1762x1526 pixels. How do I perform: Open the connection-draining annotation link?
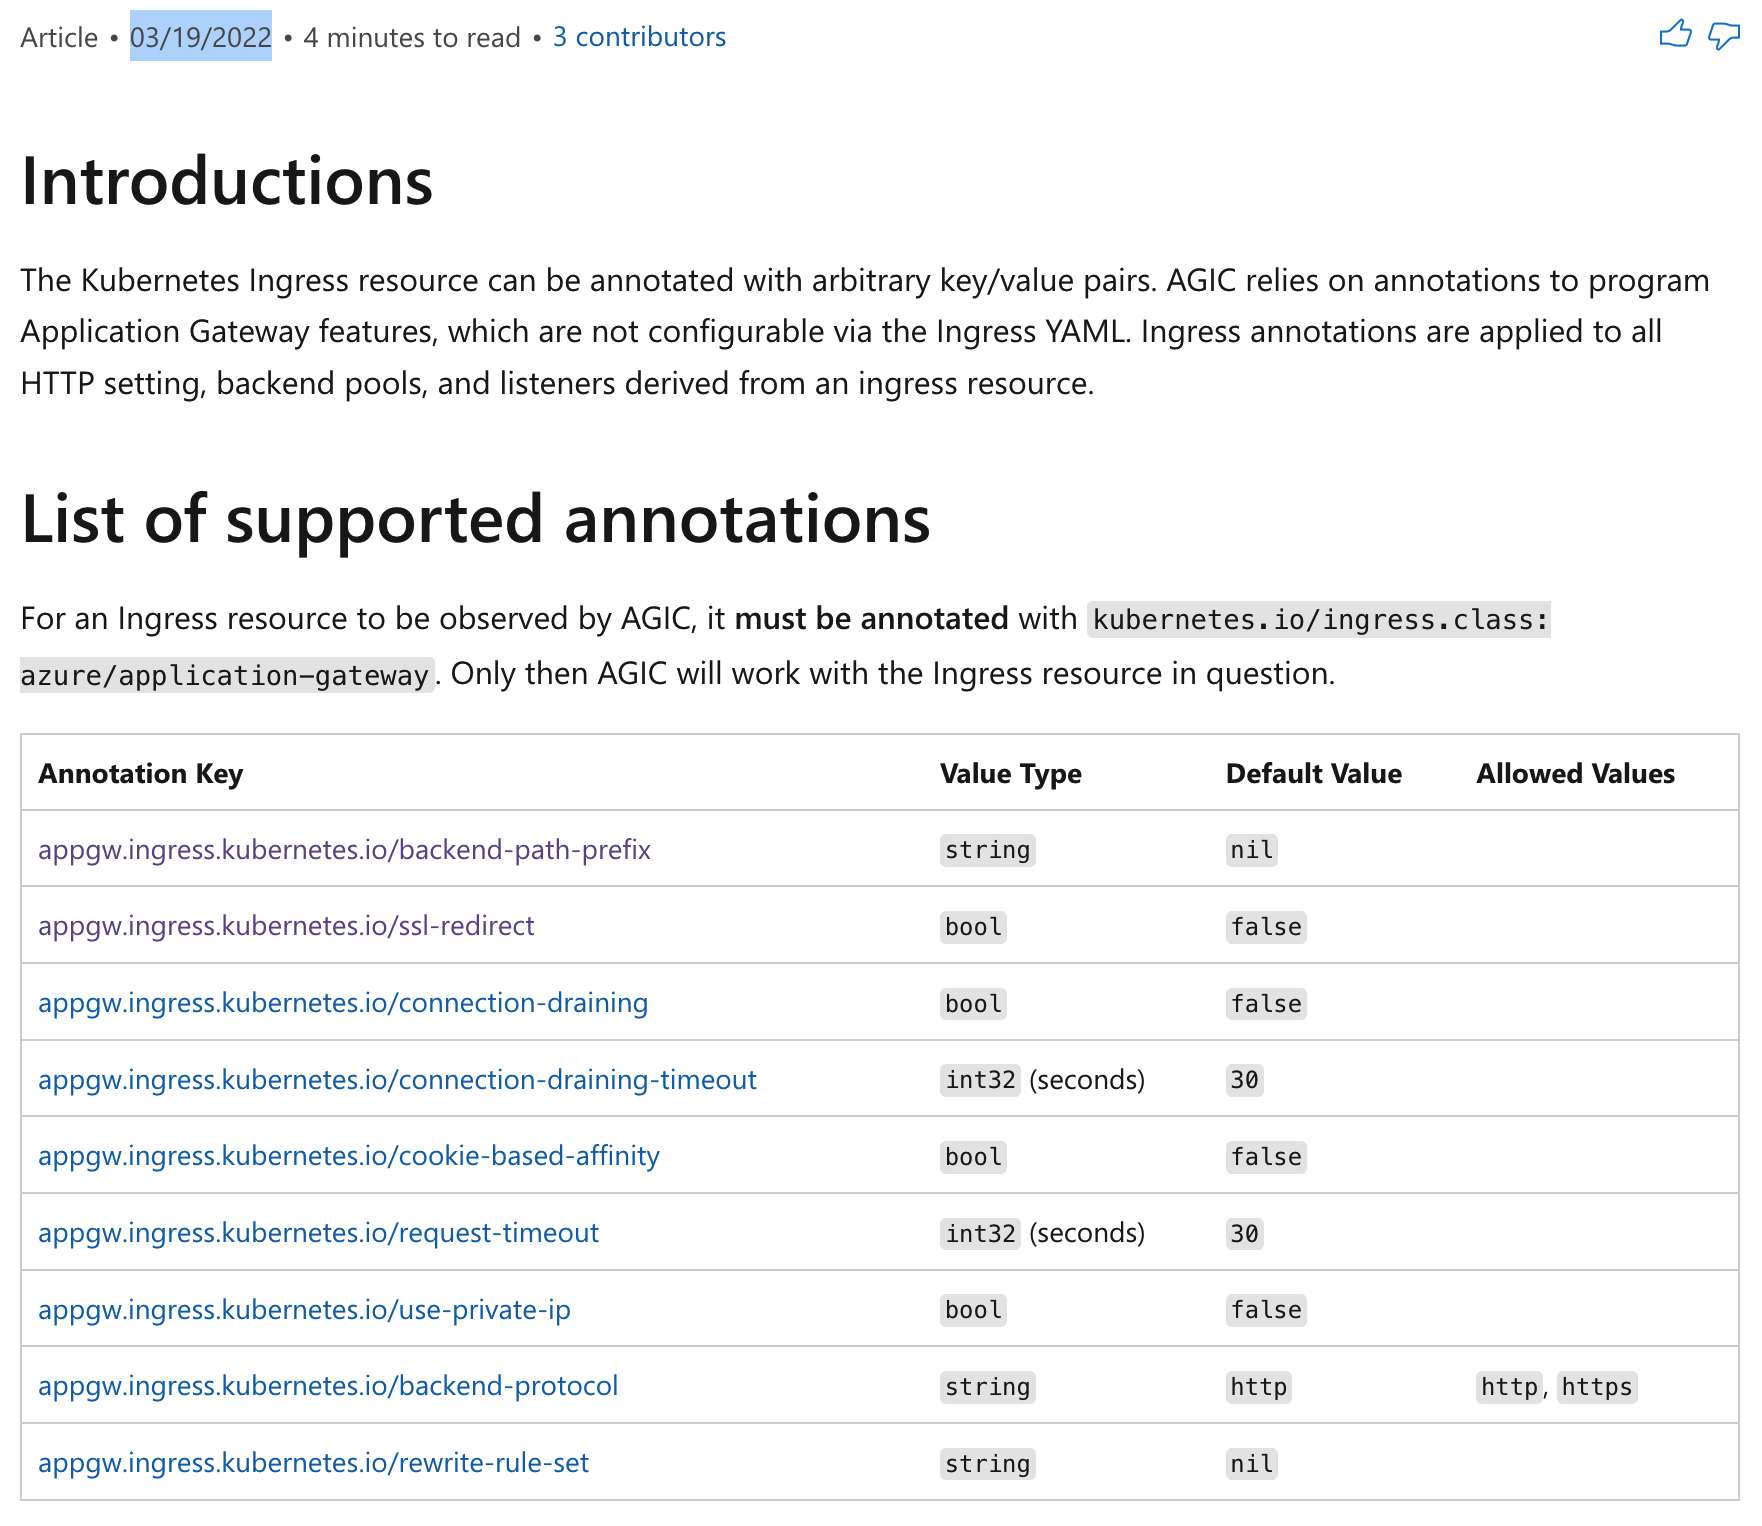pos(343,1003)
